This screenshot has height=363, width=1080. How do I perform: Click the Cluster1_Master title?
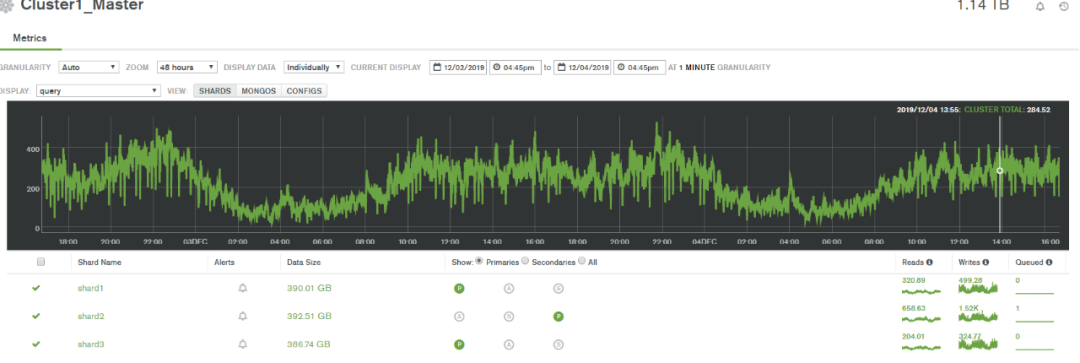[82, 6]
